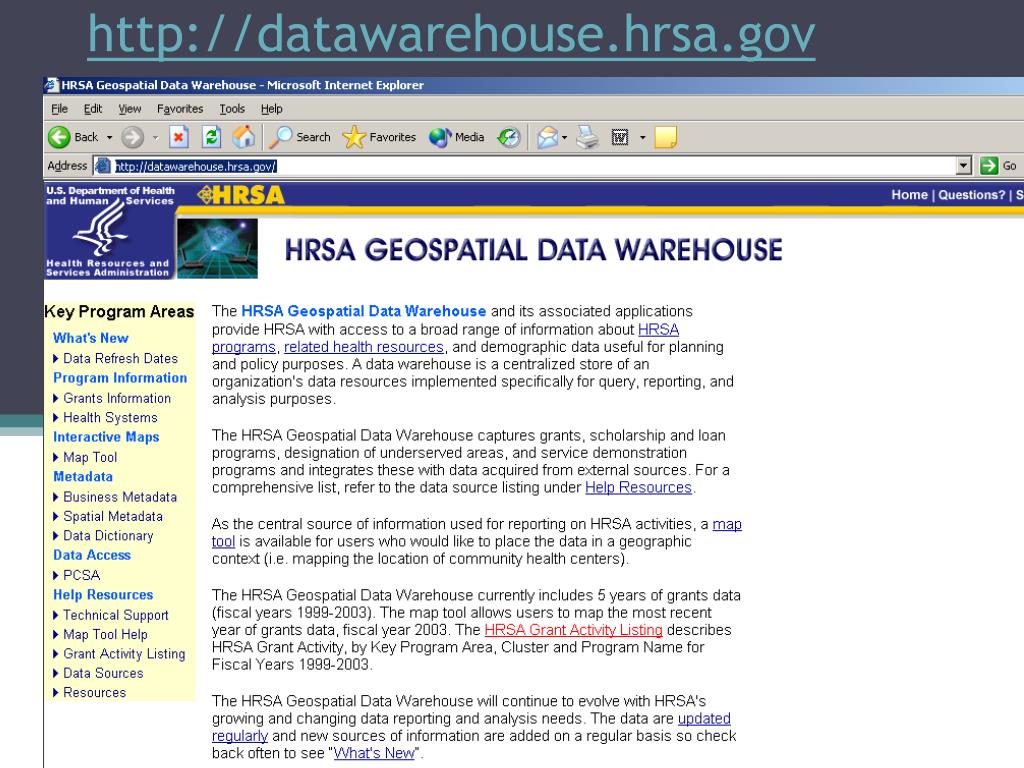Expand the Edit dropdown arrow
1024x768 pixels.
tap(643, 138)
